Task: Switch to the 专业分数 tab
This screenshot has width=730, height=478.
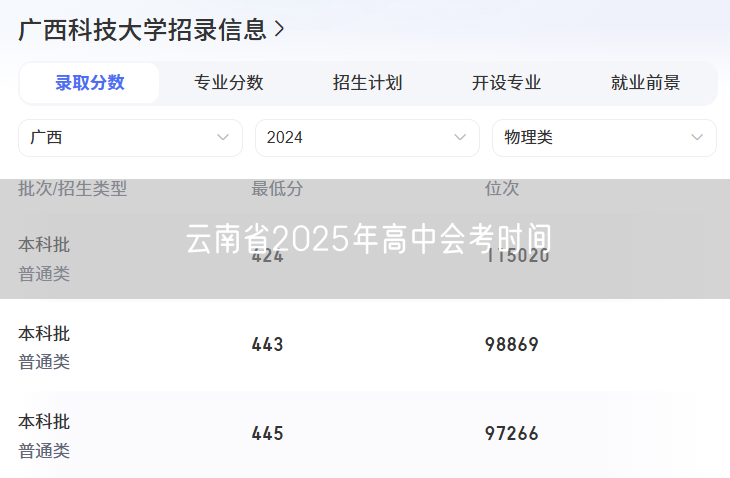Action: tap(229, 83)
